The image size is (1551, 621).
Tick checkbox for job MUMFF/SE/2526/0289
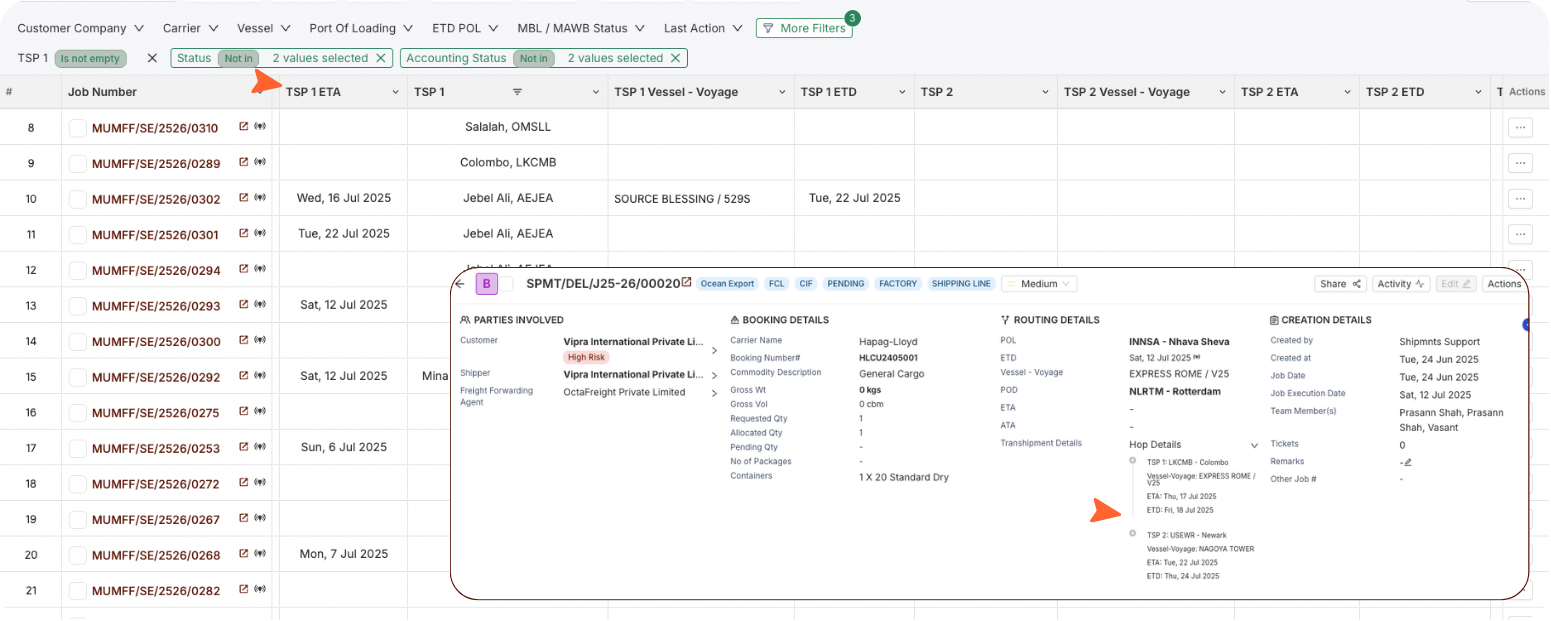click(x=77, y=163)
